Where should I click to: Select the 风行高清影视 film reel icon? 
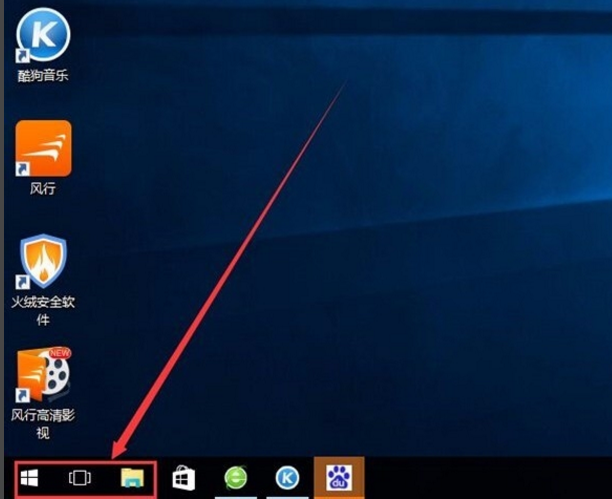tap(43, 374)
